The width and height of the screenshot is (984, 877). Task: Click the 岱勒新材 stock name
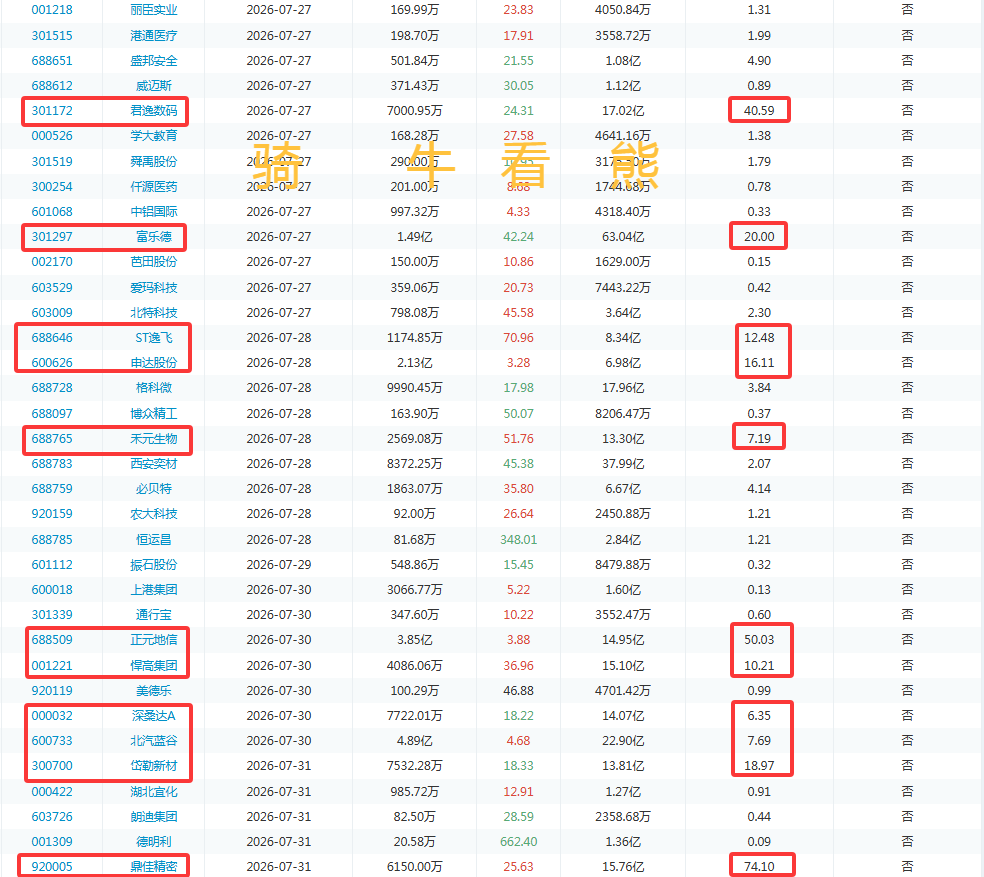(x=154, y=766)
